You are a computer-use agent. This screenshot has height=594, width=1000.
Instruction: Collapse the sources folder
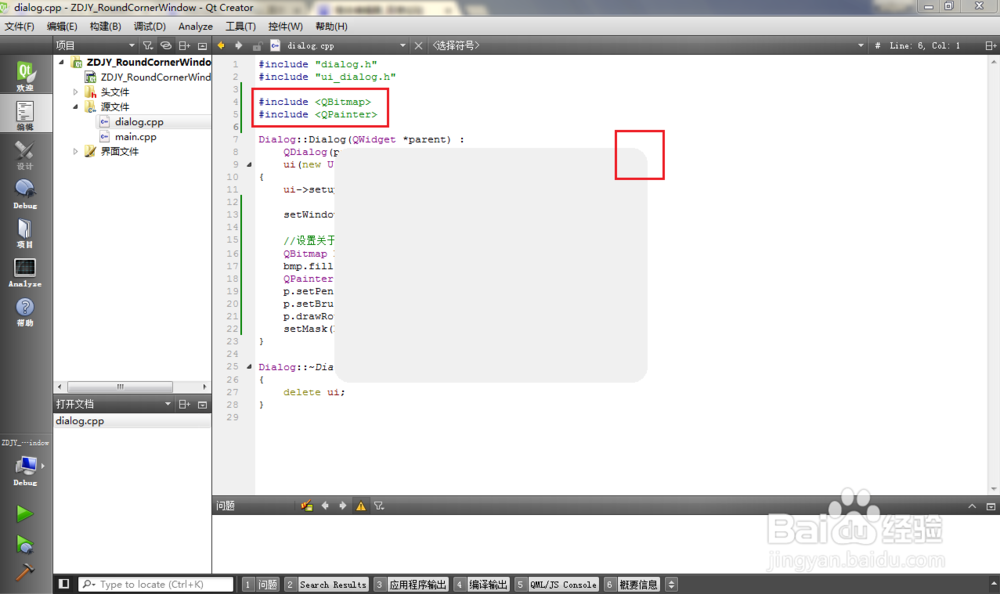[x=75, y=107]
